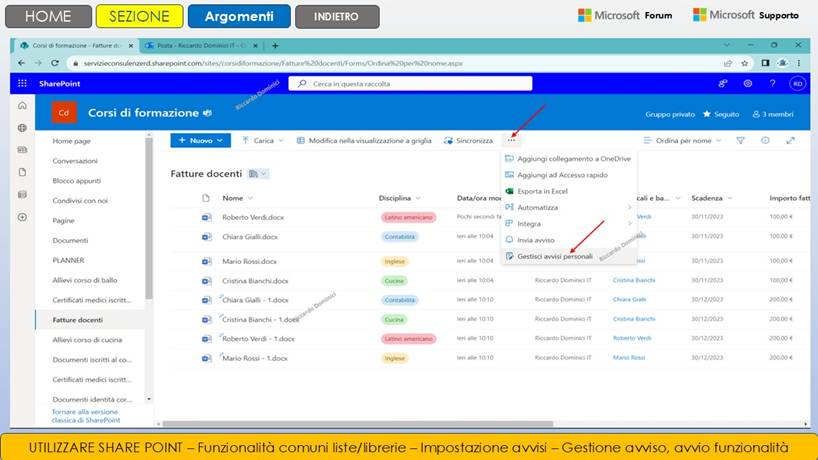Click the Cd site logo tile
The height and width of the screenshot is (460, 818).
(x=64, y=113)
